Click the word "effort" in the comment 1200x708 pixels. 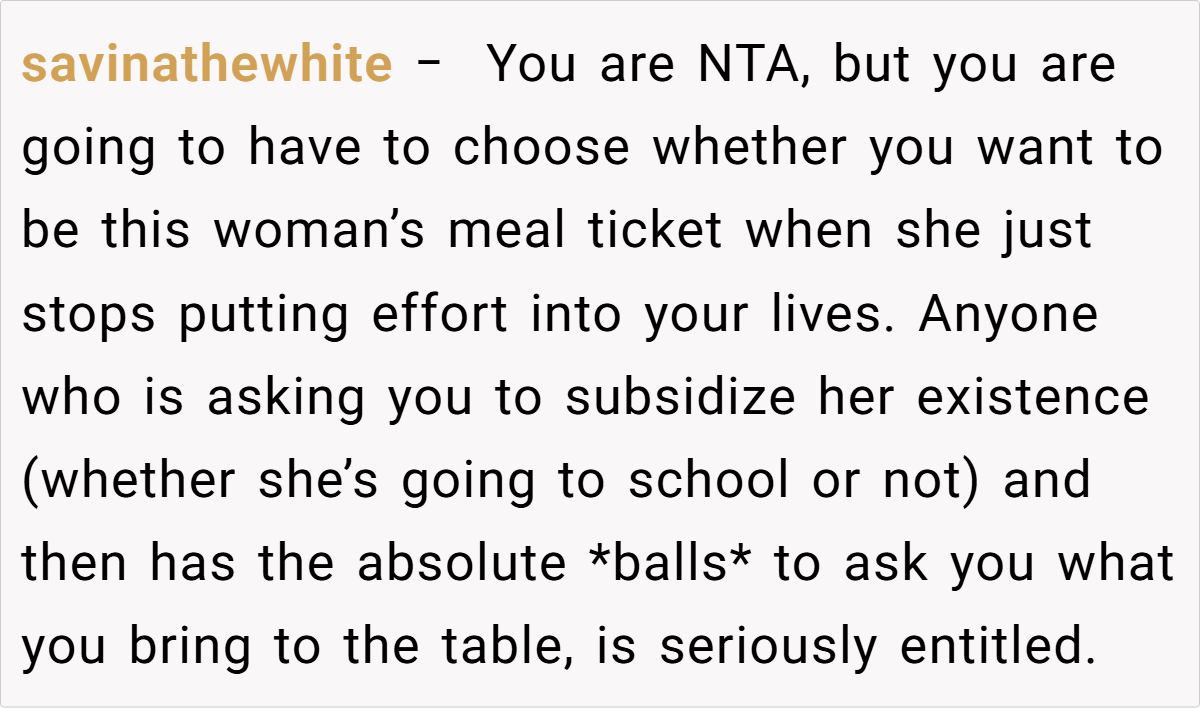click(x=440, y=316)
